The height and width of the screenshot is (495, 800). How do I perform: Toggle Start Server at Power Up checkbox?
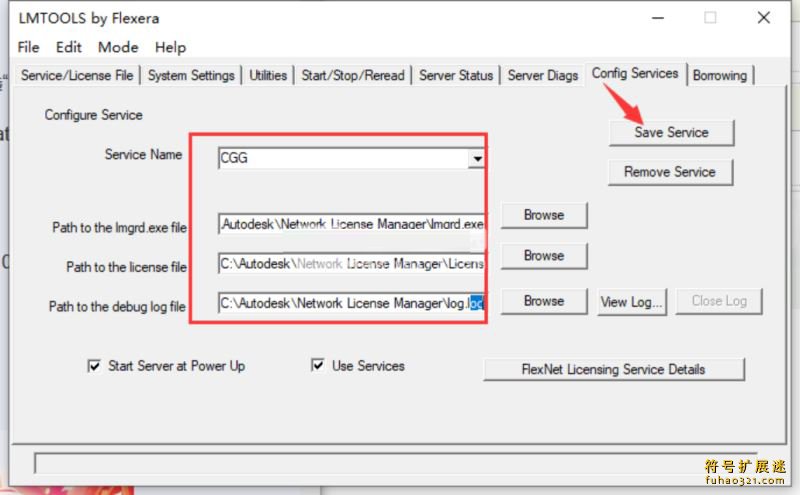click(x=94, y=366)
